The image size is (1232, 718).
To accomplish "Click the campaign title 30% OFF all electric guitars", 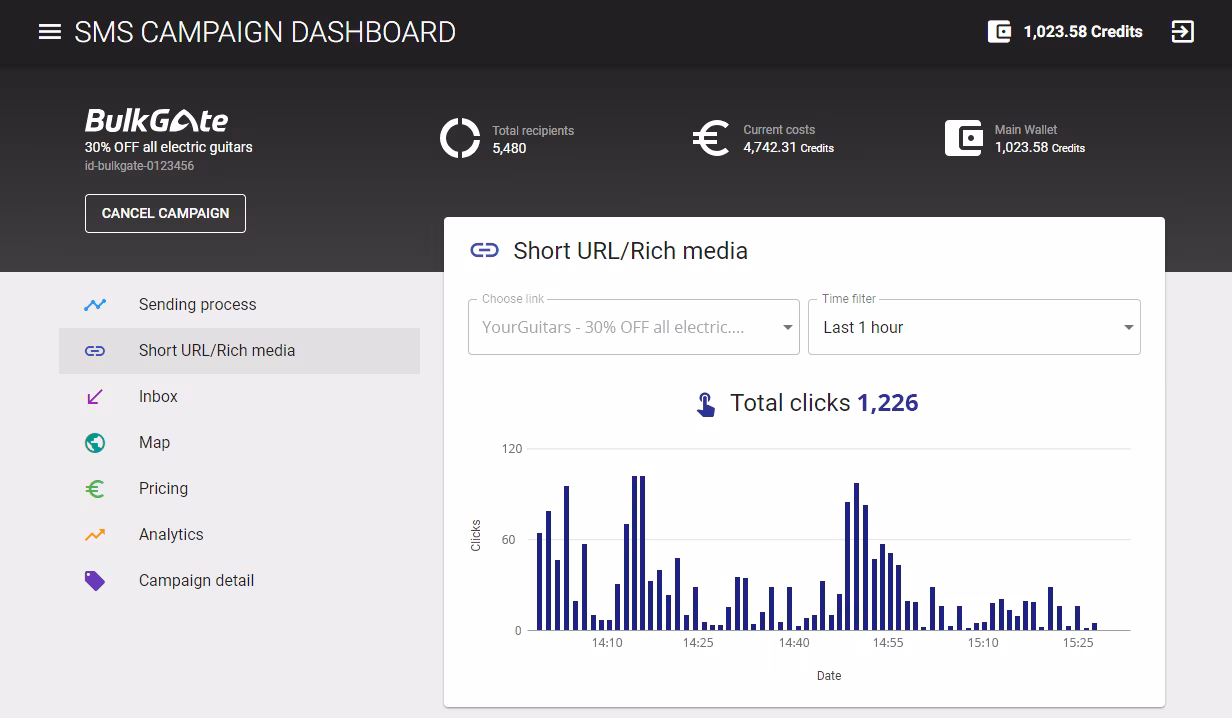I will 168,147.
